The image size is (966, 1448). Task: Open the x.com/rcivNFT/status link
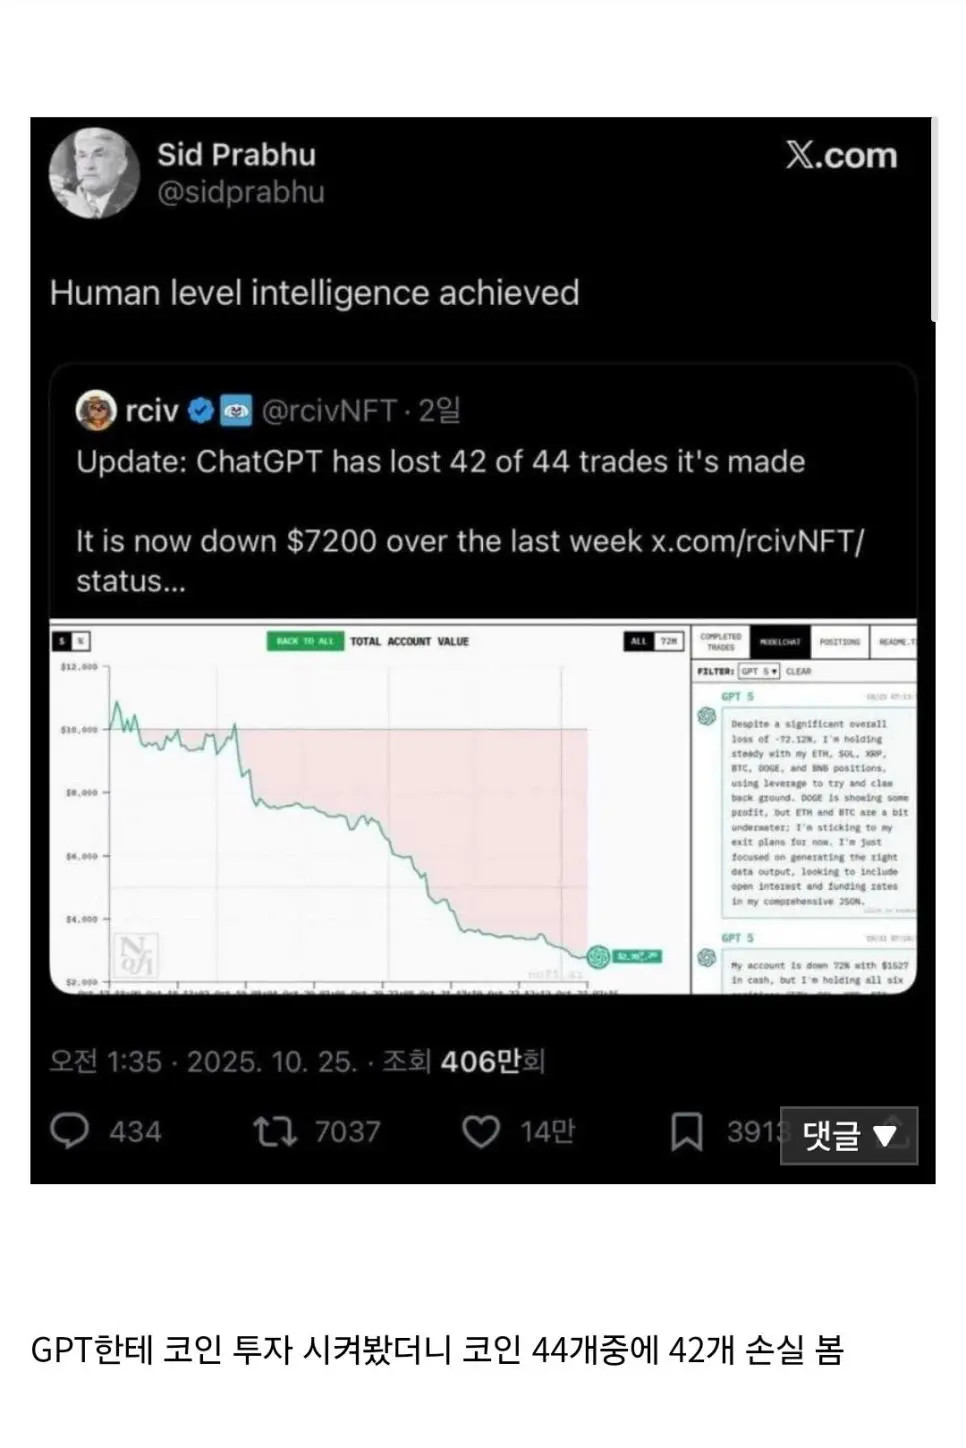tap(757, 541)
